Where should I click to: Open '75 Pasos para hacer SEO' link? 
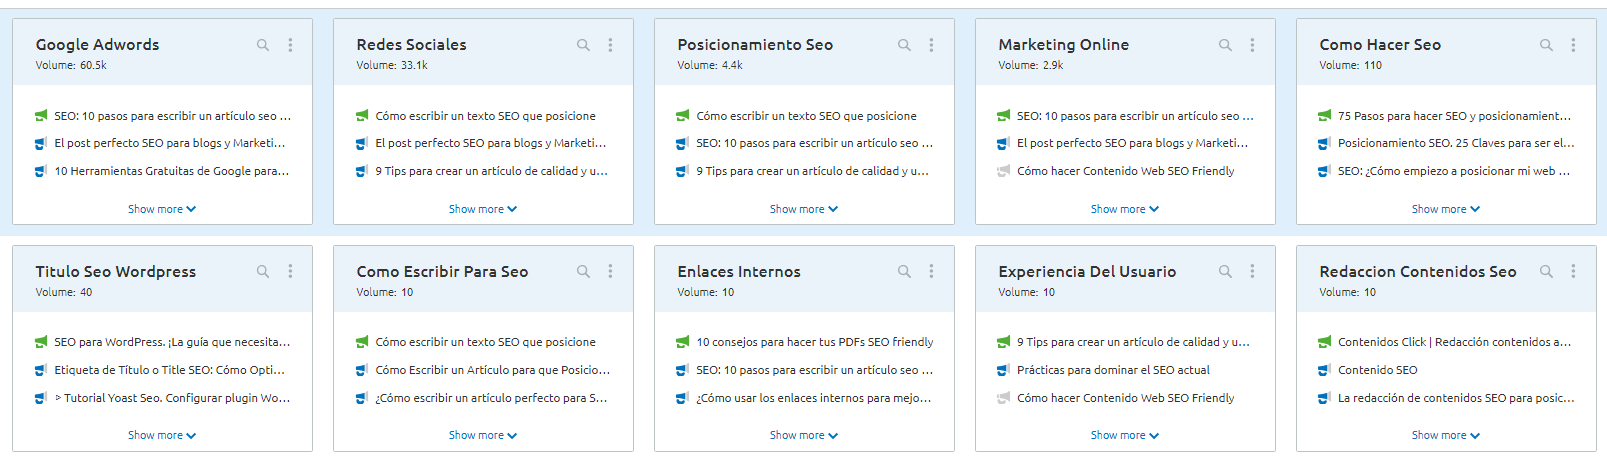tap(1455, 116)
